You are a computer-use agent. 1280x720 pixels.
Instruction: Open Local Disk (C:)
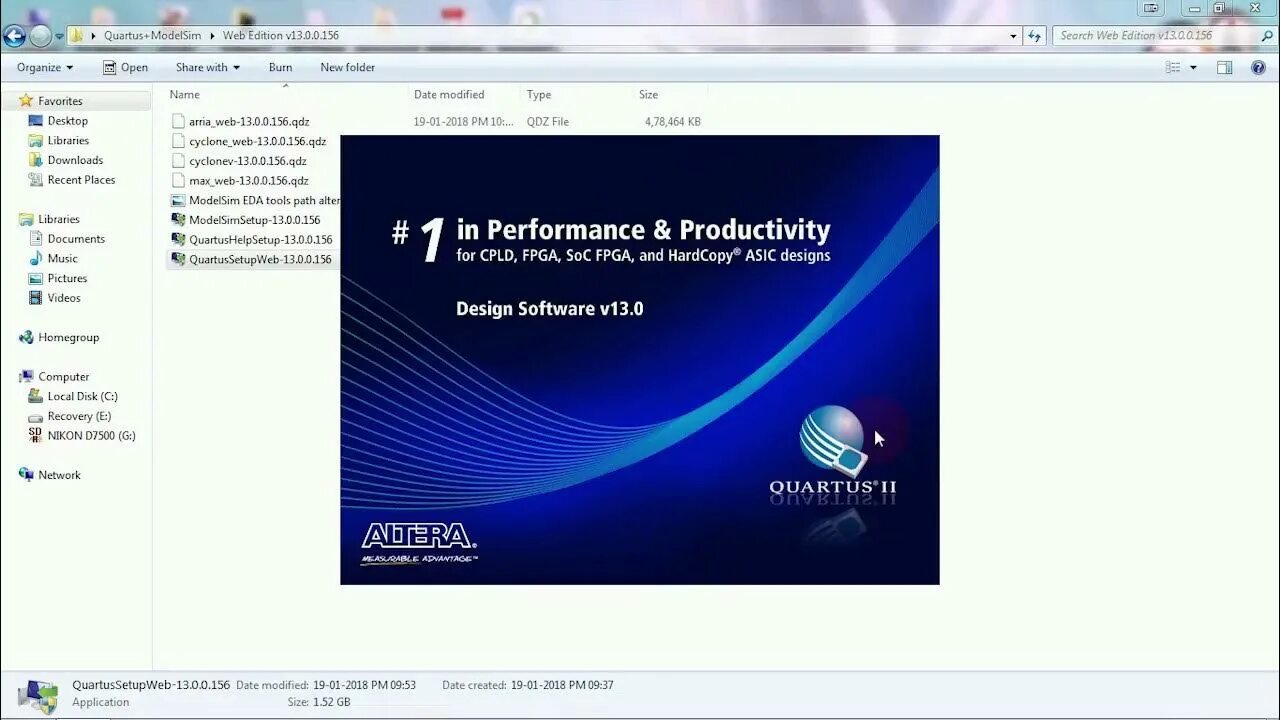pos(82,397)
